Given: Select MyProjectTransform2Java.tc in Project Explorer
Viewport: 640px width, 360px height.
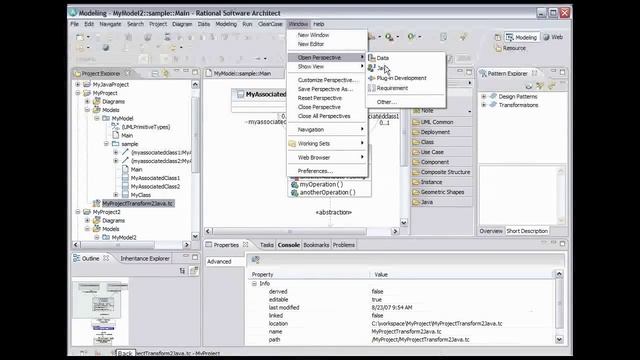Looking at the screenshot, I should tap(138, 203).
